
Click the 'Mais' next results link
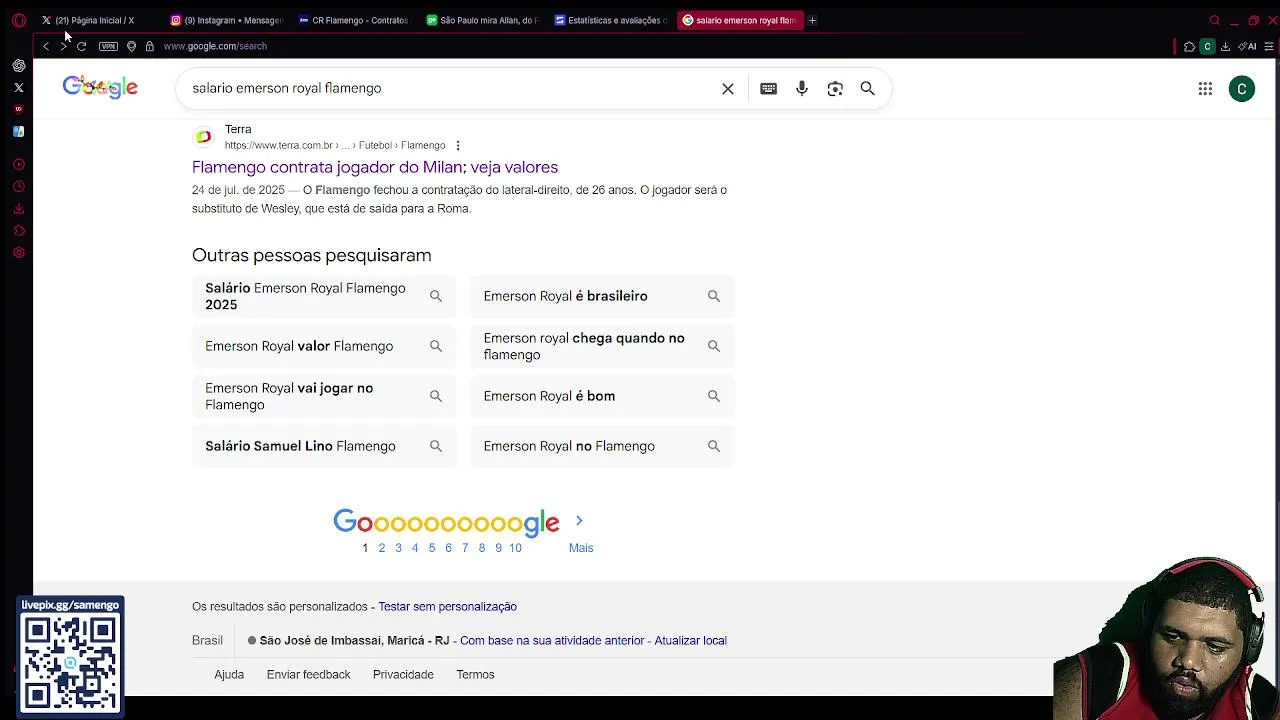coord(581,548)
